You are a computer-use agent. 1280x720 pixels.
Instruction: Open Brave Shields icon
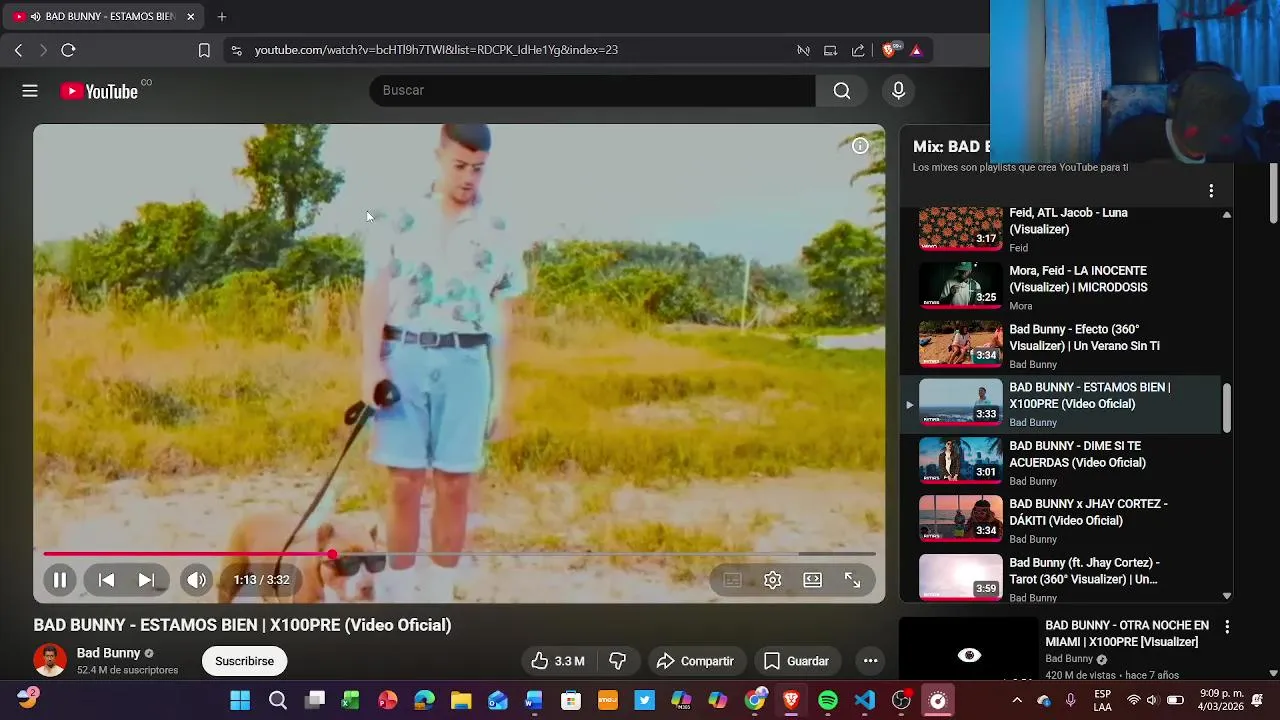click(x=889, y=50)
